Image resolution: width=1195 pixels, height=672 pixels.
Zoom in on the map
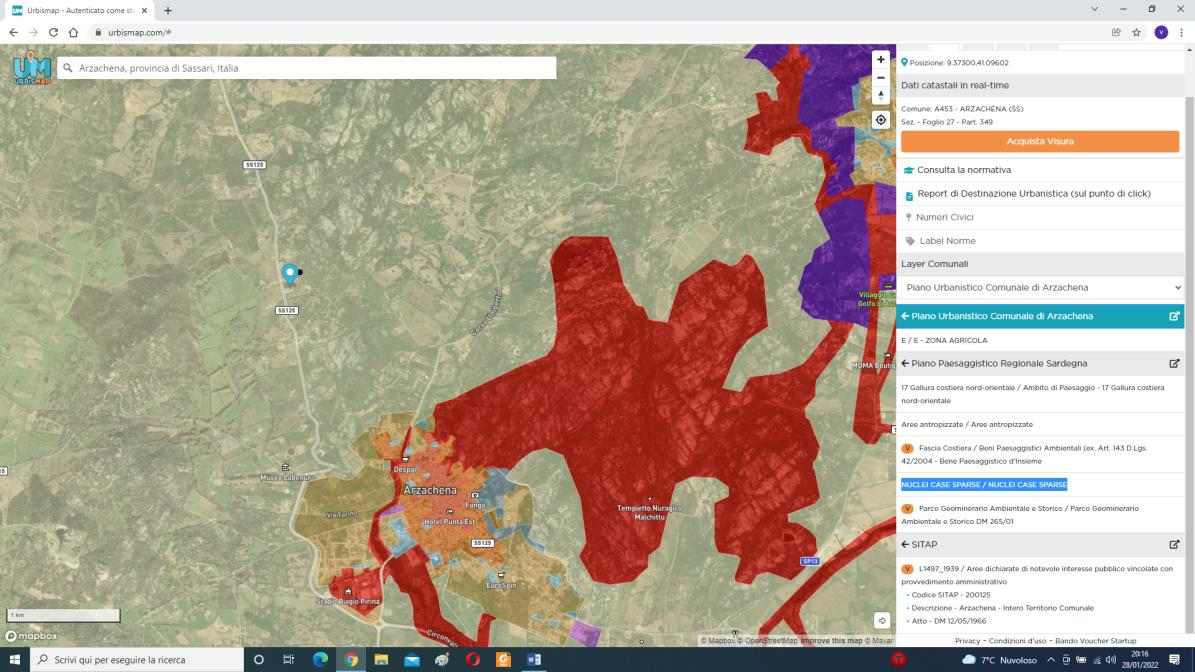(880, 59)
